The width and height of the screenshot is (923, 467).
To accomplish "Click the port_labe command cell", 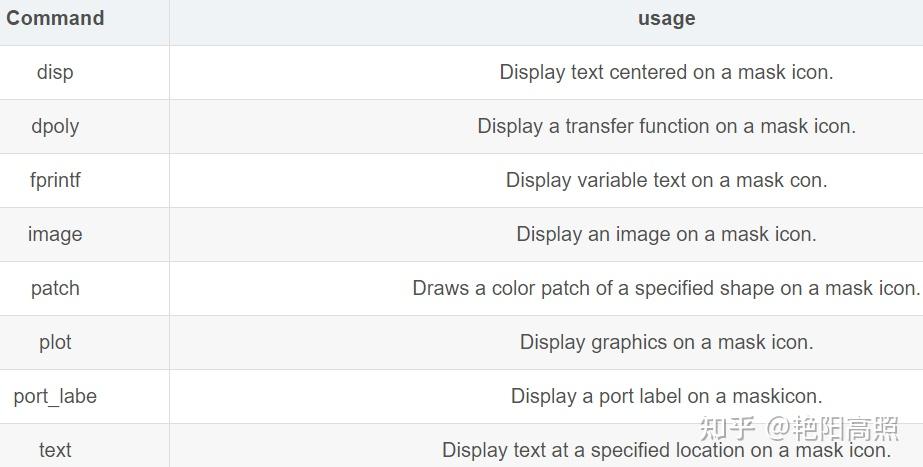I will pyautogui.click(x=55, y=396).
